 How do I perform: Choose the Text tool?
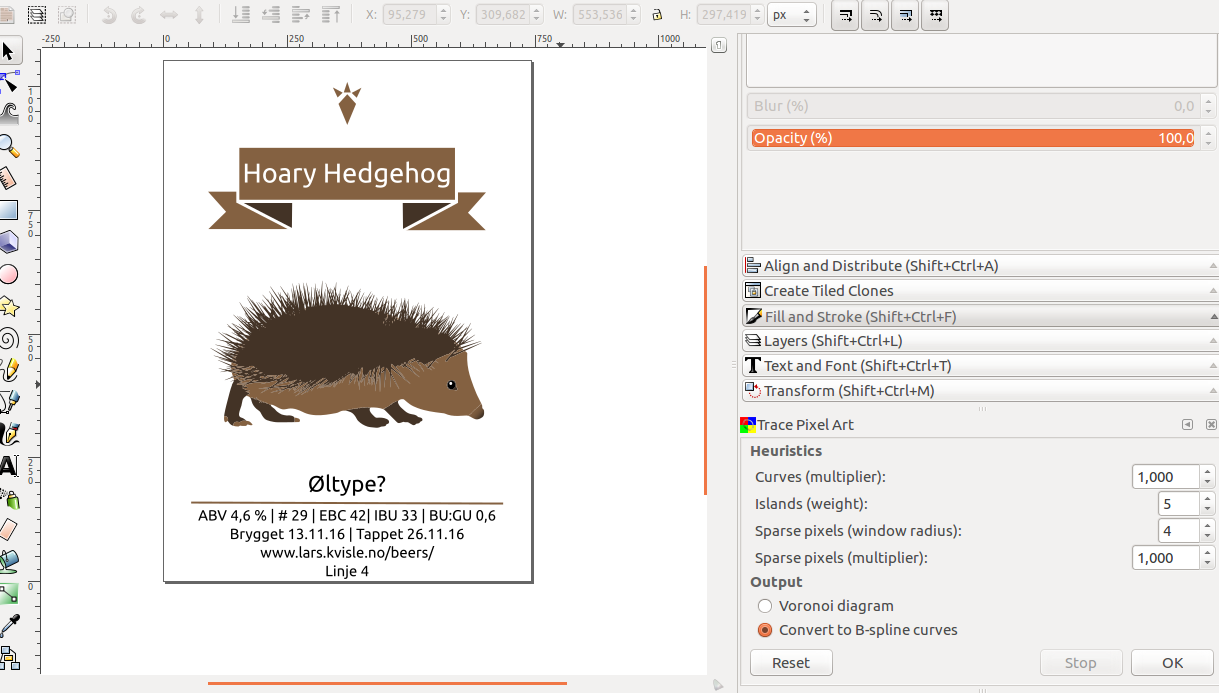(13, 467)
